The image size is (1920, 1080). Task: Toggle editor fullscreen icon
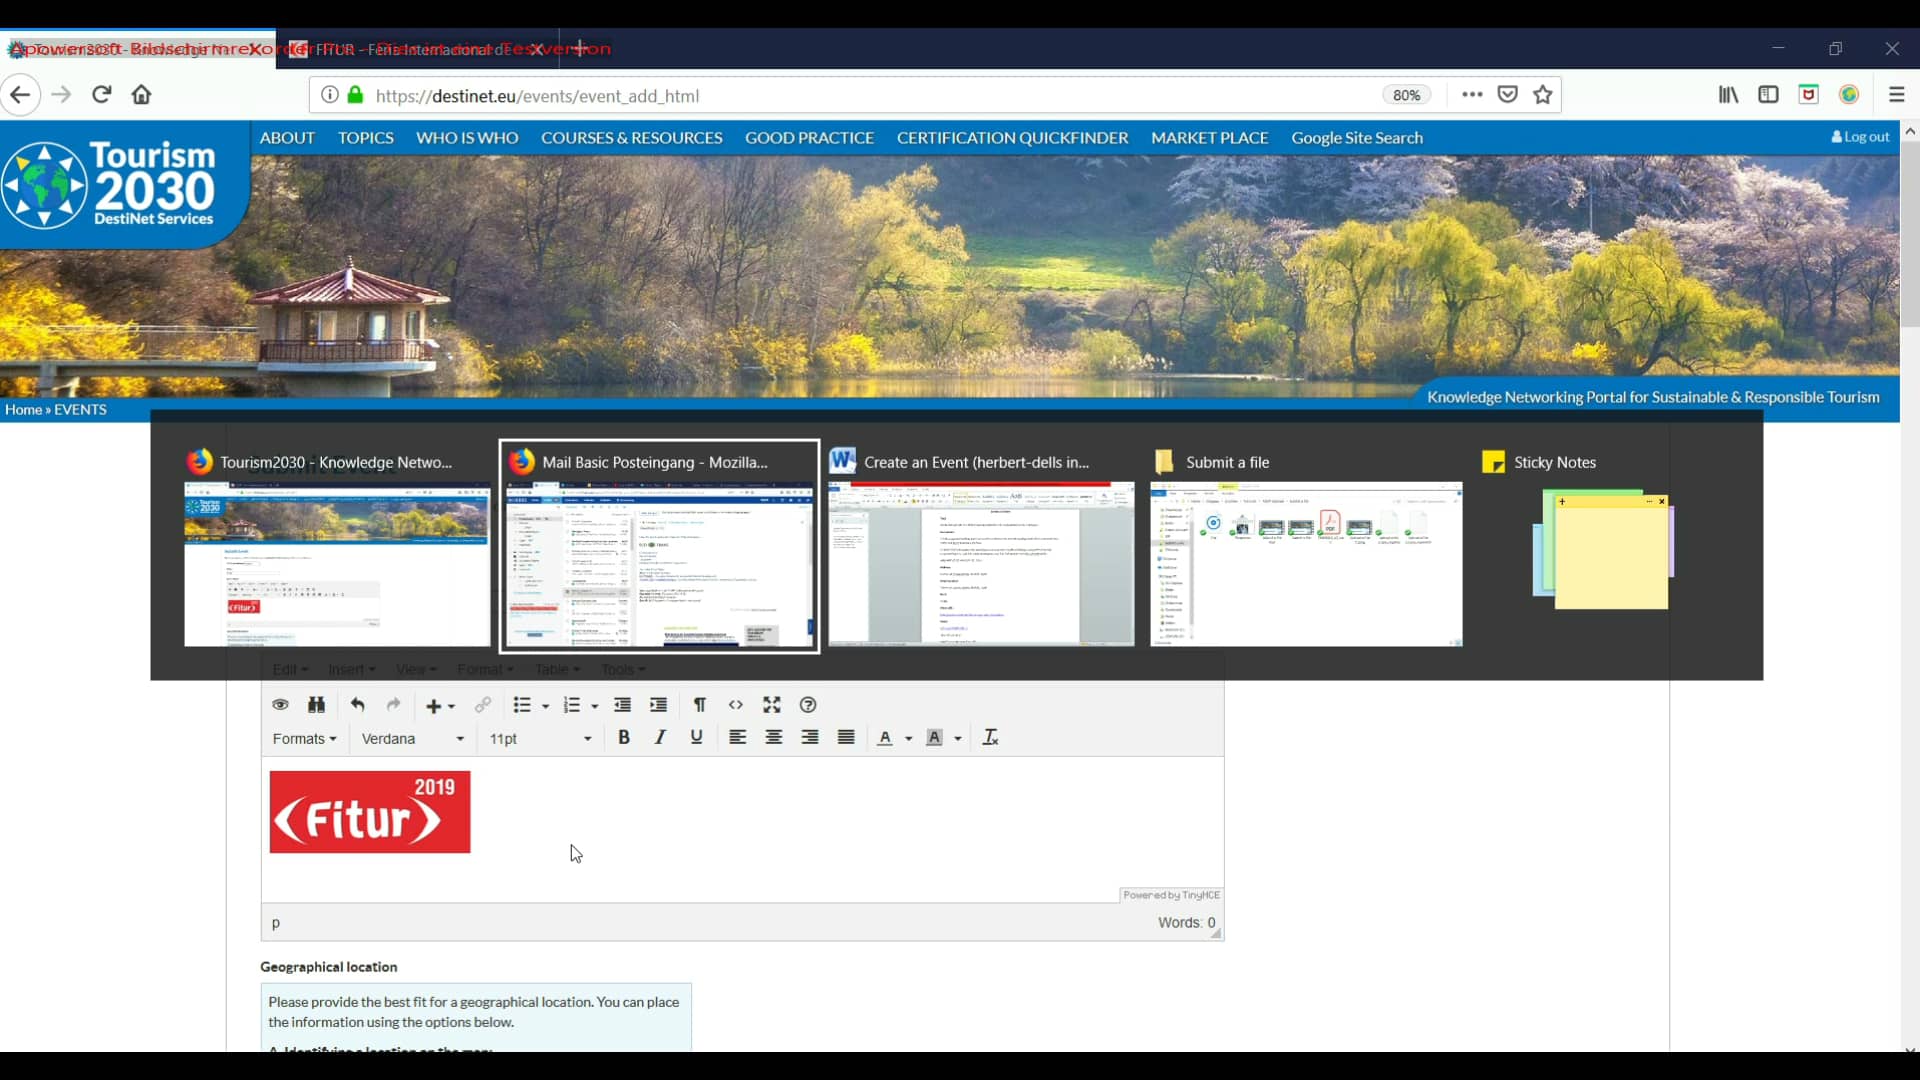pos(772,705)
